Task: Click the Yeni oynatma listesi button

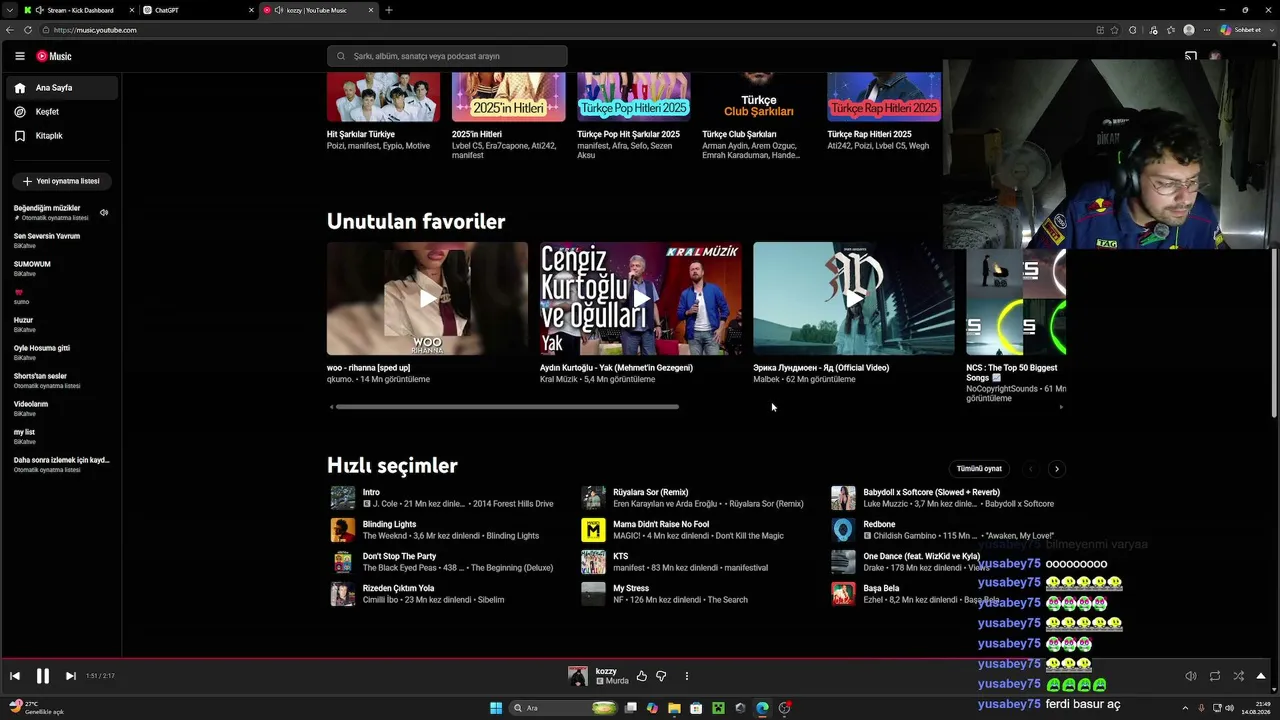Action: pyautogui.click(x=61, y=181)
